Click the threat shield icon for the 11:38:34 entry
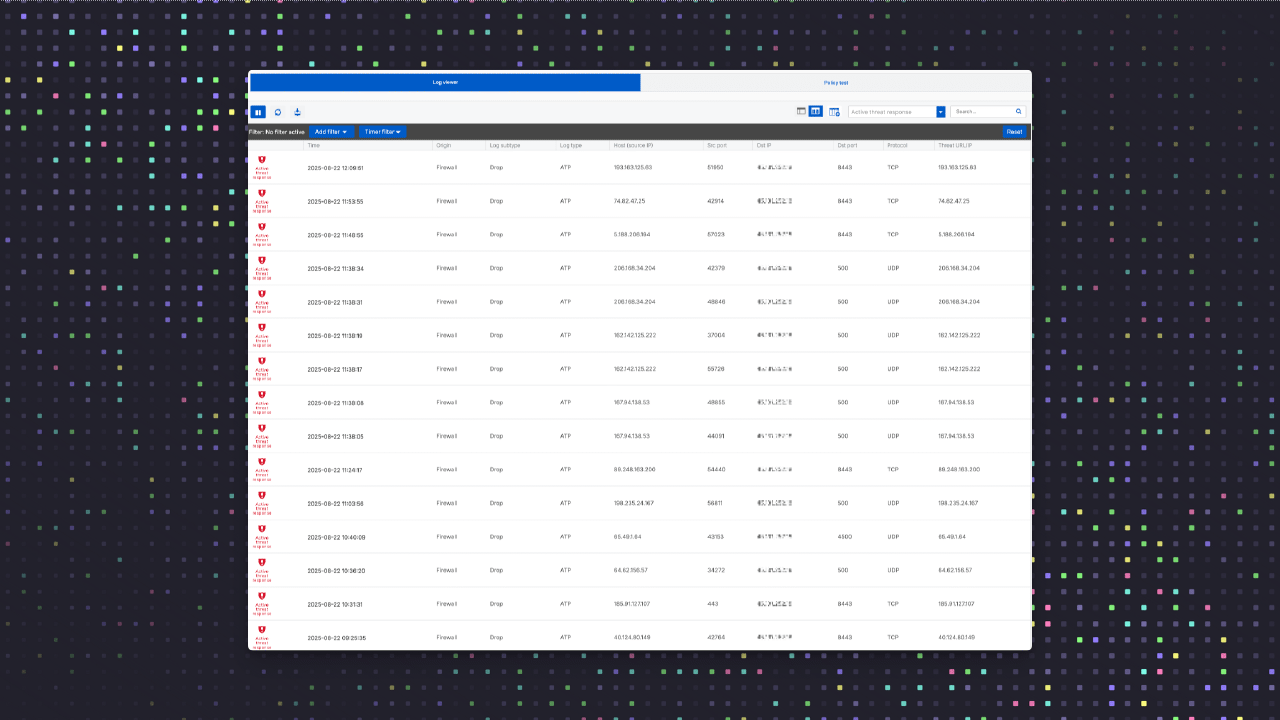 (262, 260)
